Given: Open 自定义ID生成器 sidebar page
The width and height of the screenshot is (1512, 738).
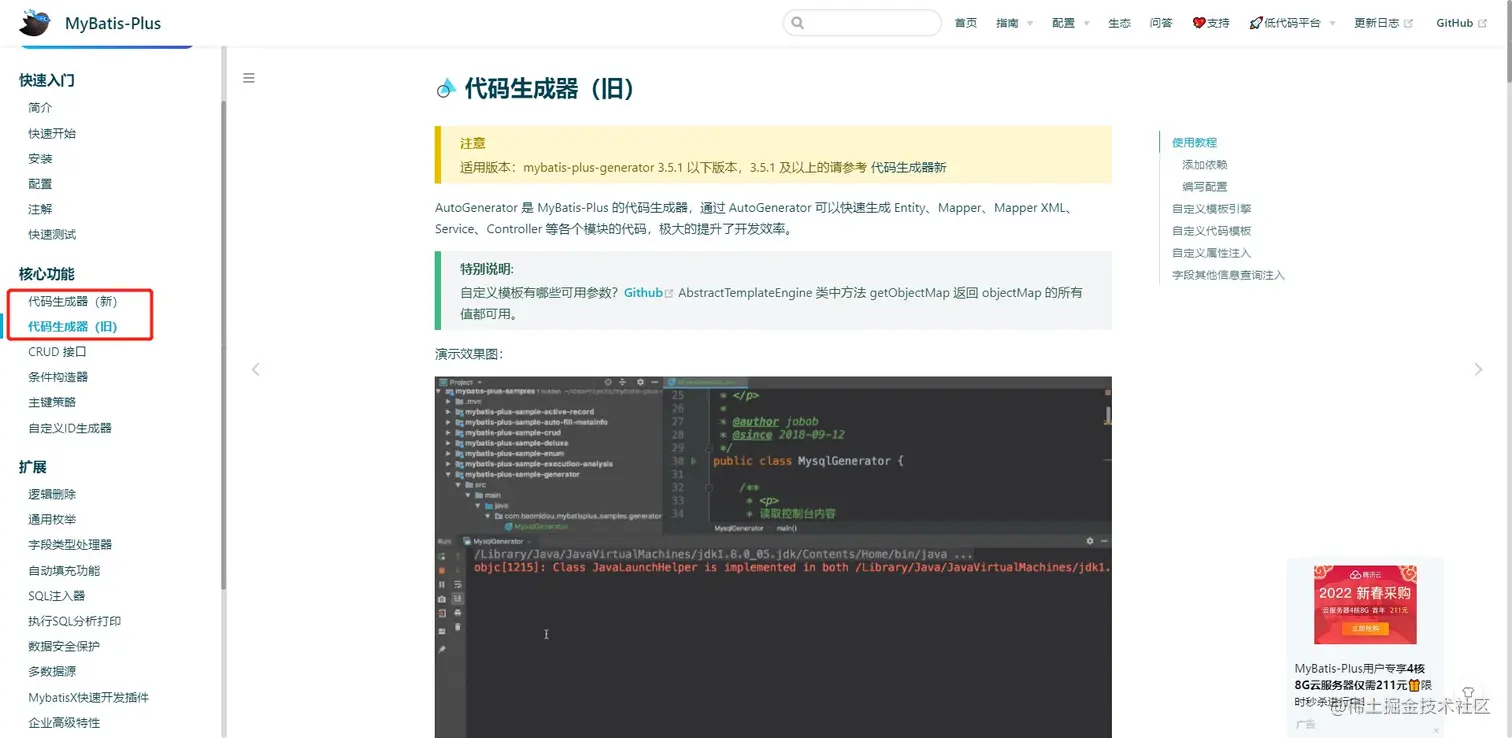Looking at the screenshot, I should pos(70,428).
